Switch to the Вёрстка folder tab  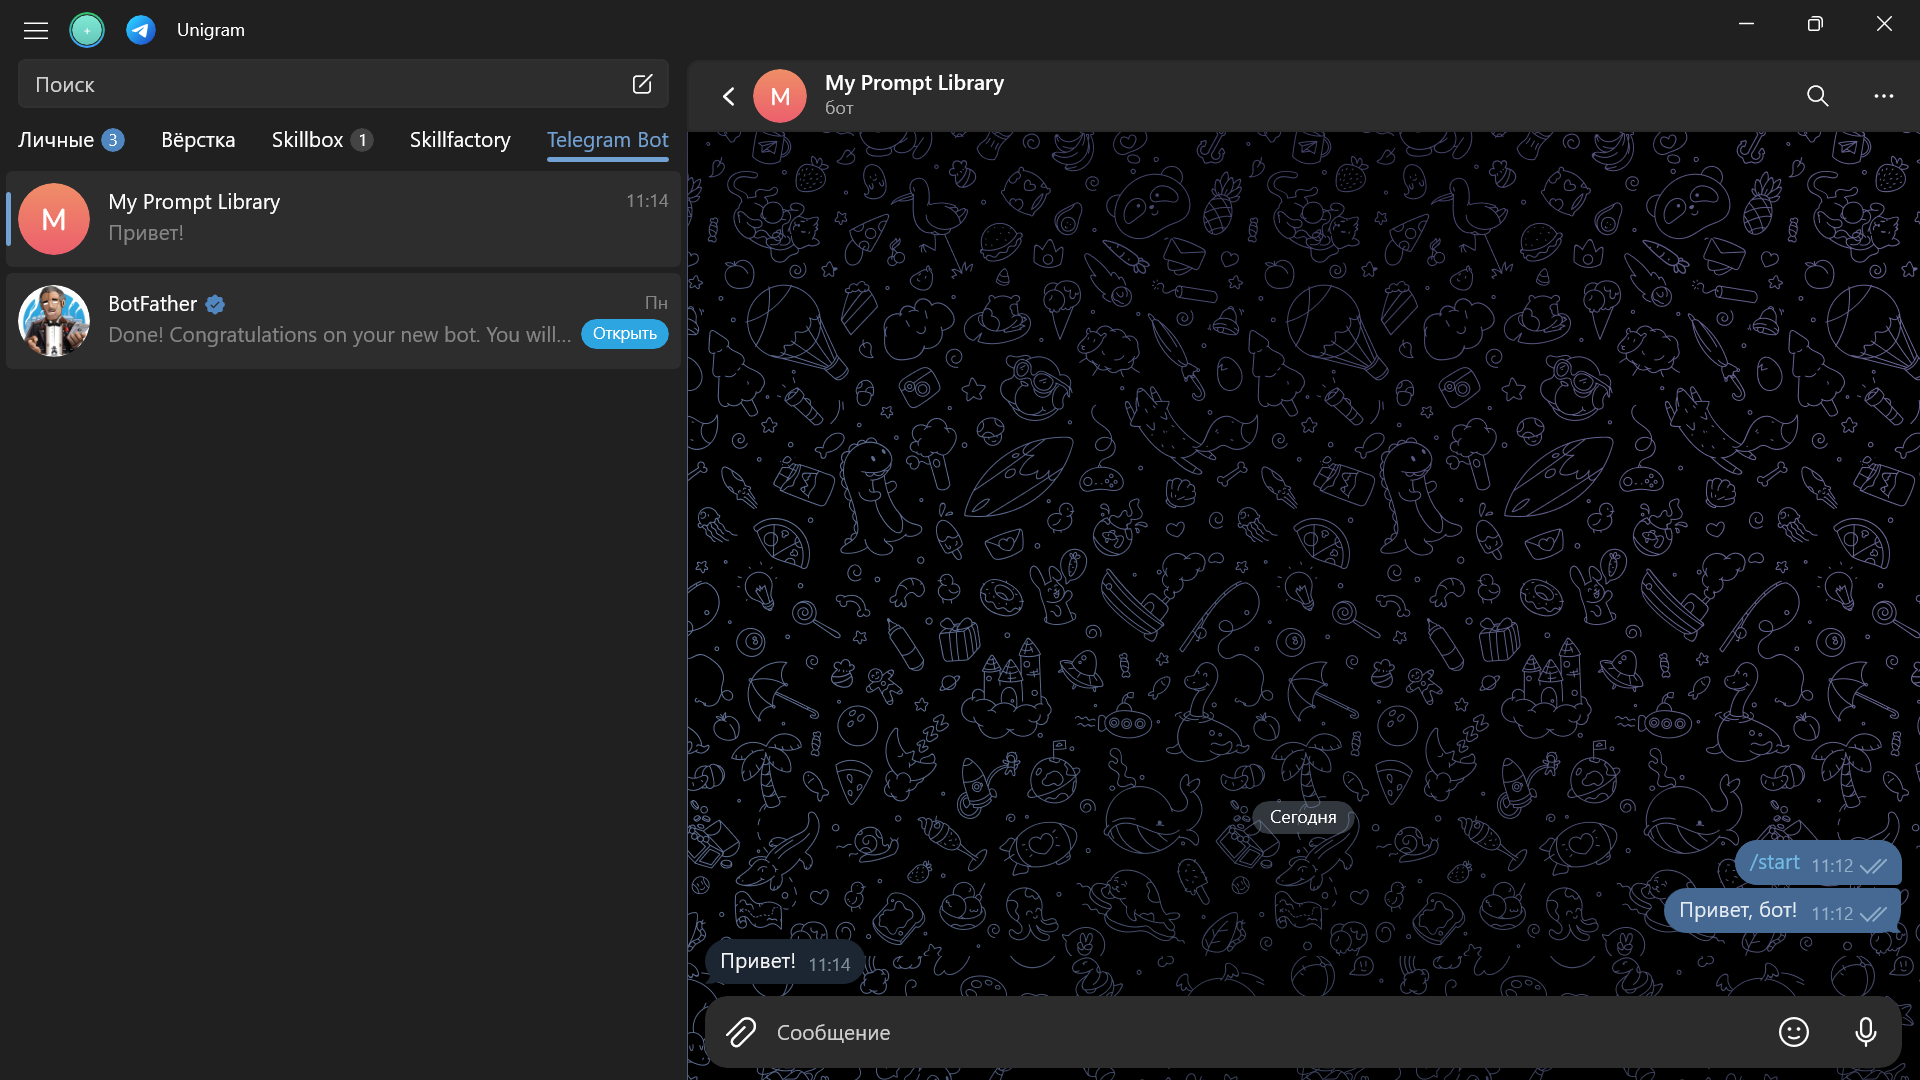198,140
